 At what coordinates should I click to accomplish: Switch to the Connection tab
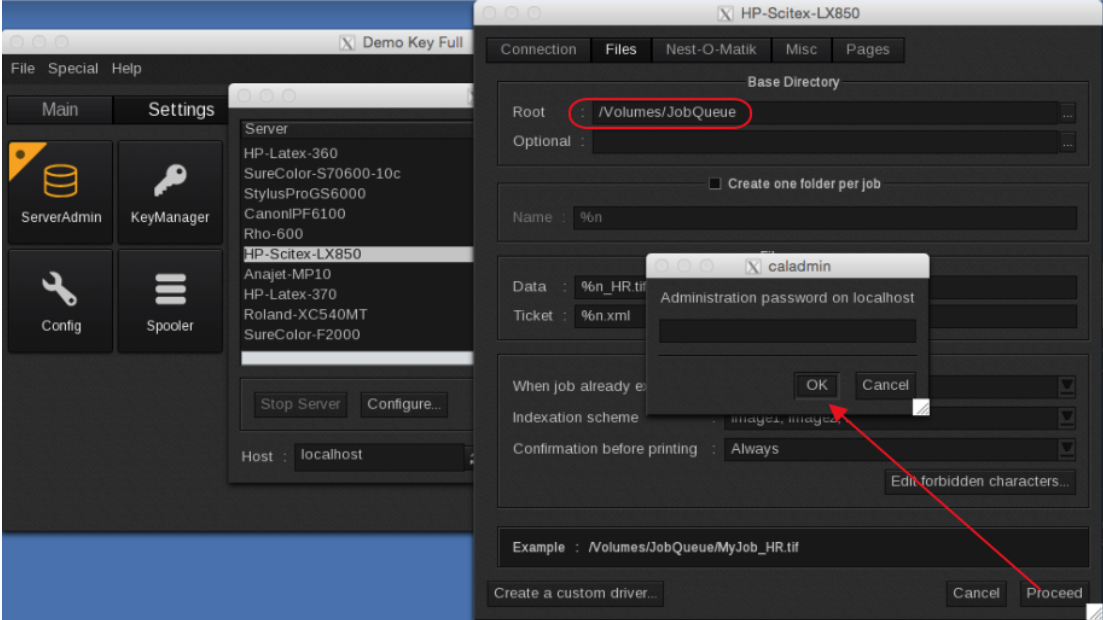pos(538,50)
